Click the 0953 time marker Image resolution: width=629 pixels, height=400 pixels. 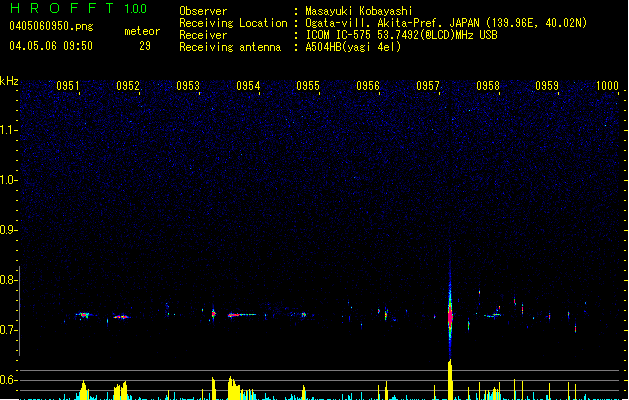(188, 85)
